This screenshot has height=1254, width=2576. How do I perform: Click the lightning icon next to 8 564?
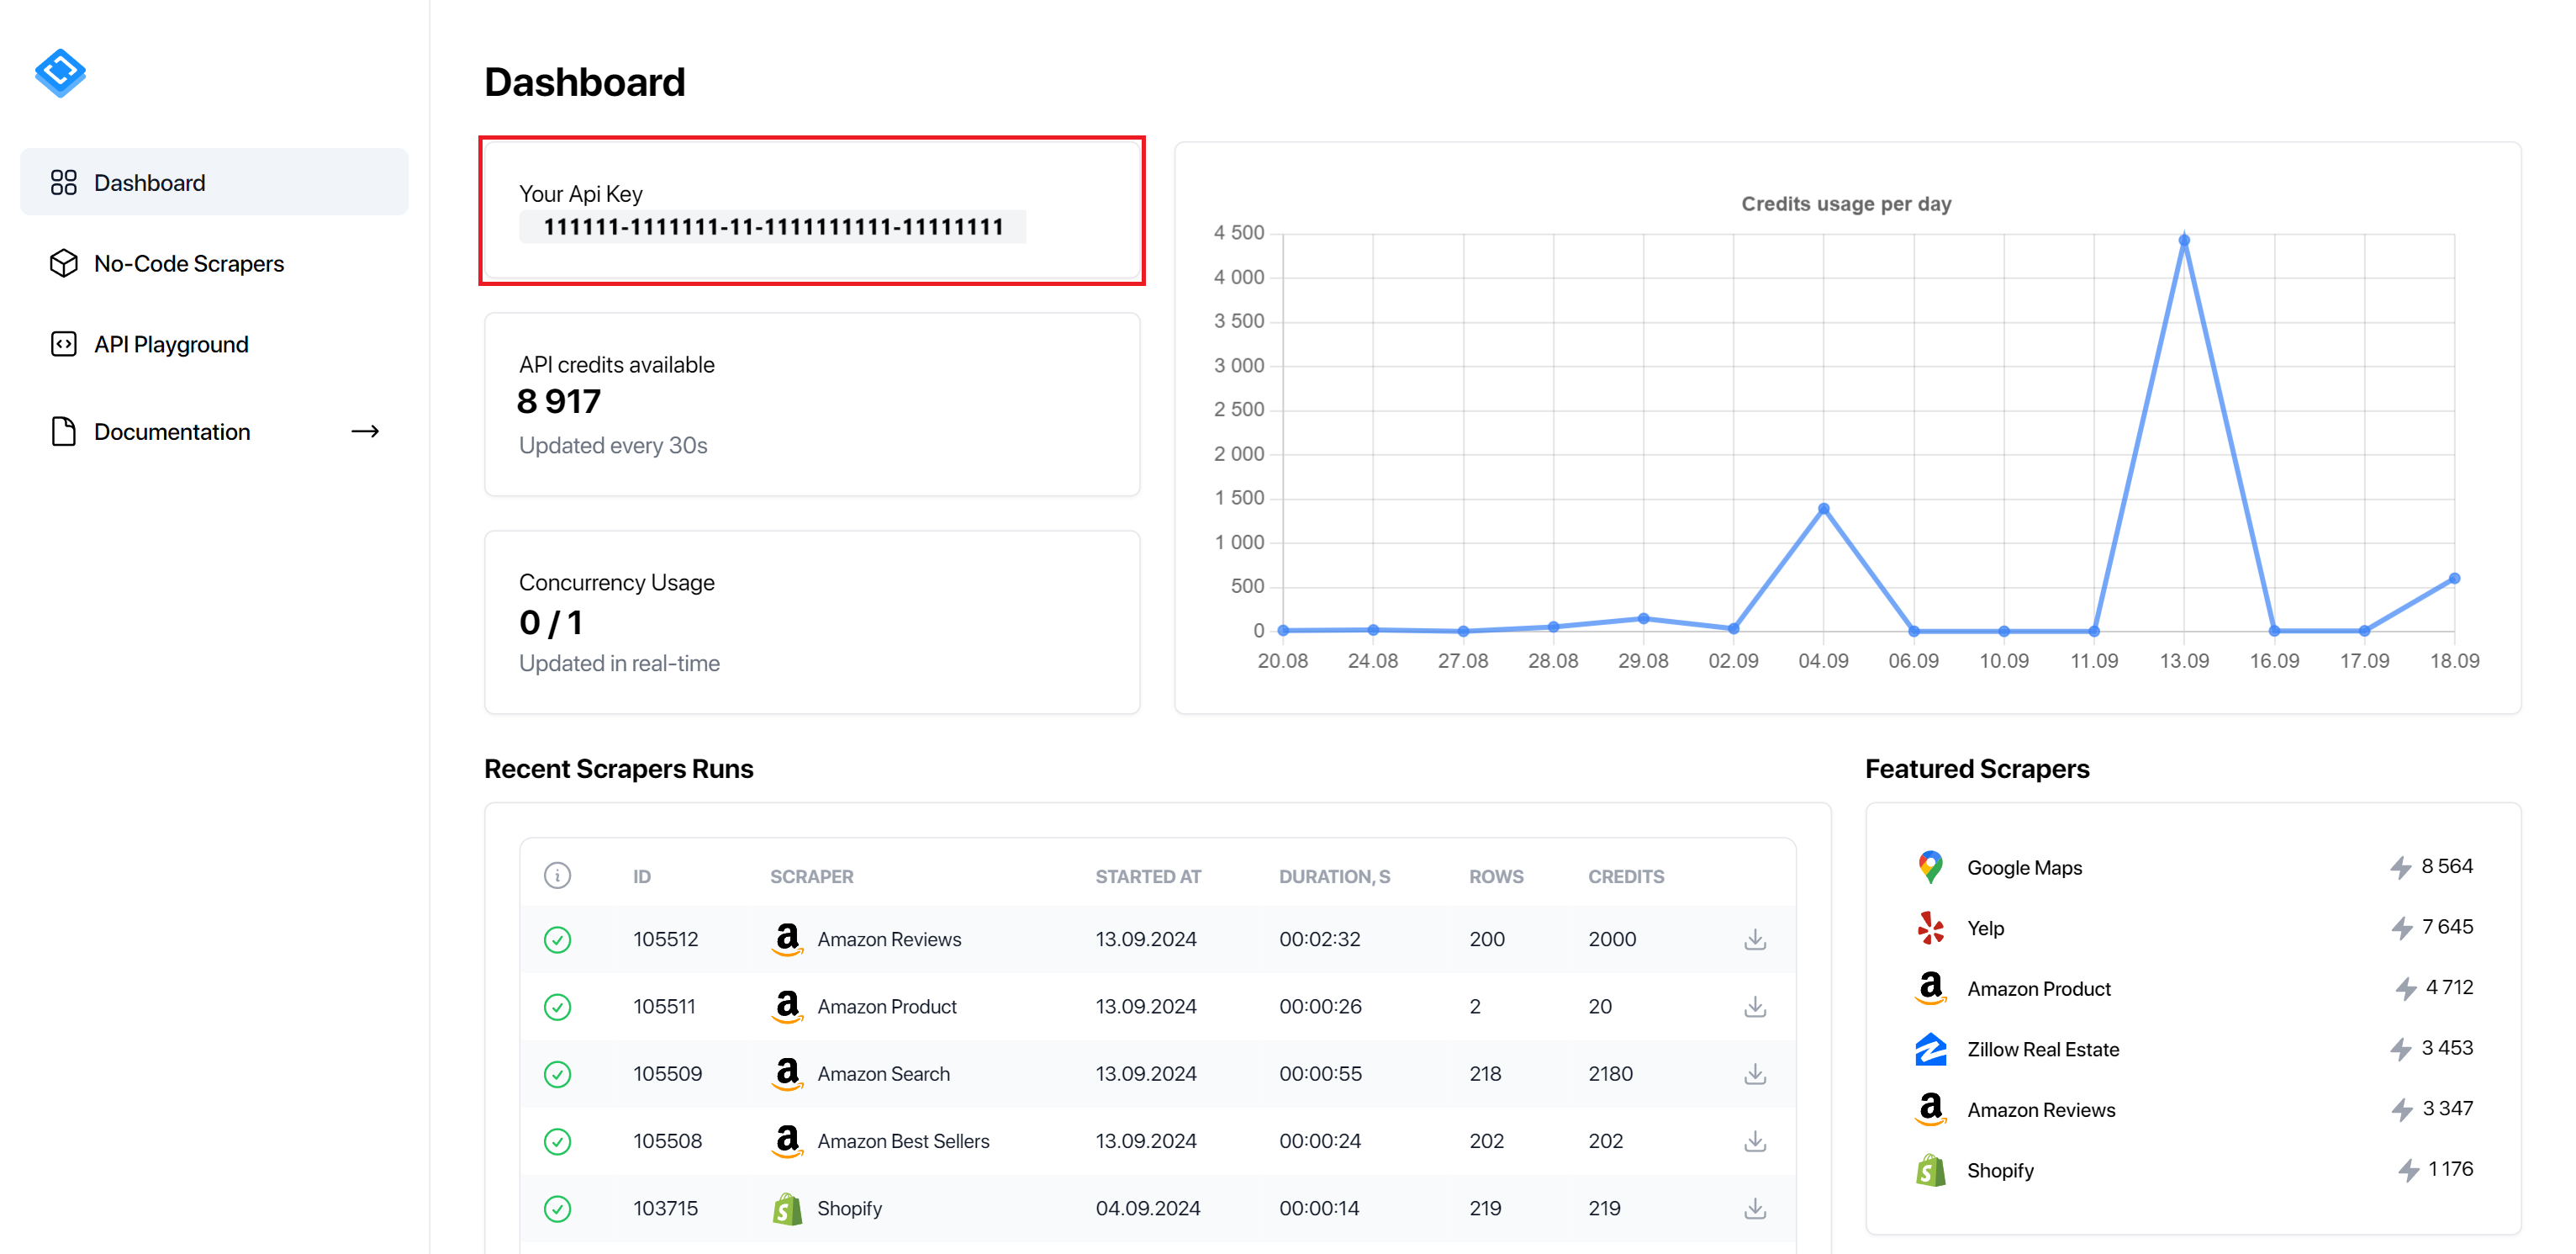2400,867
